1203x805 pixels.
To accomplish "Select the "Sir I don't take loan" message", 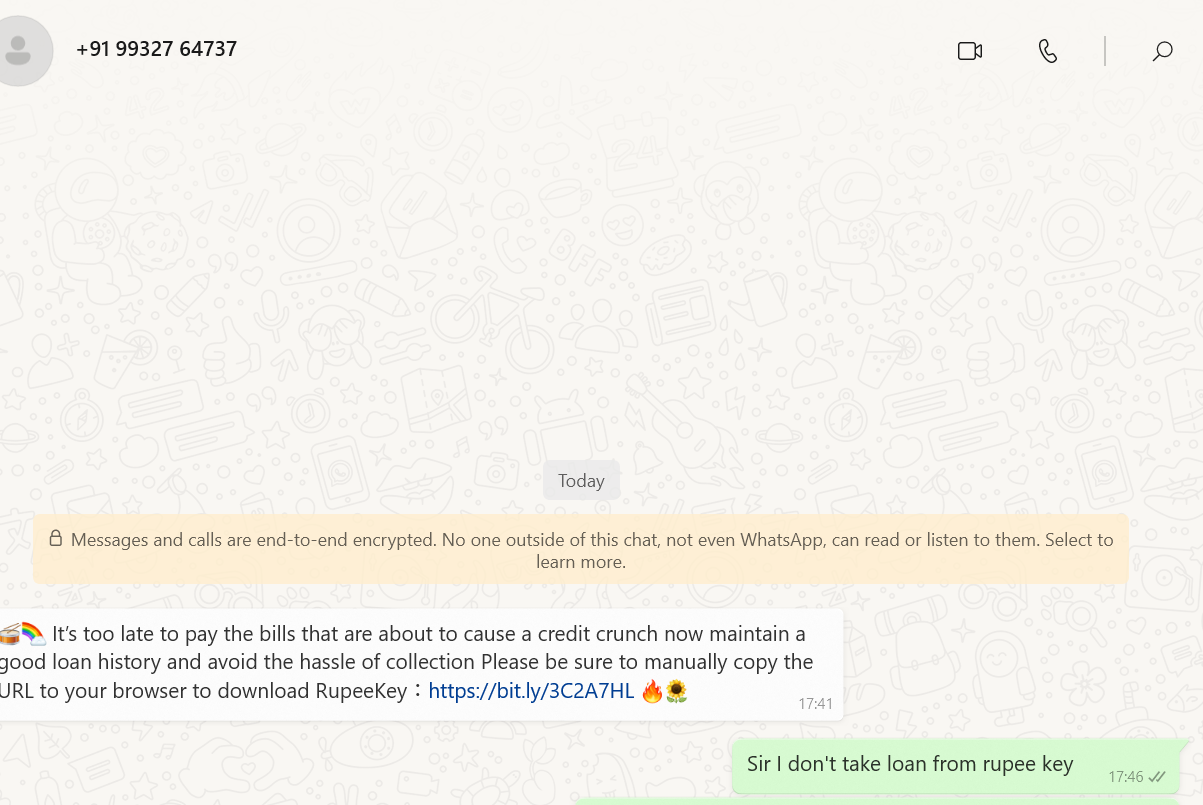I will tap(909, 765).
